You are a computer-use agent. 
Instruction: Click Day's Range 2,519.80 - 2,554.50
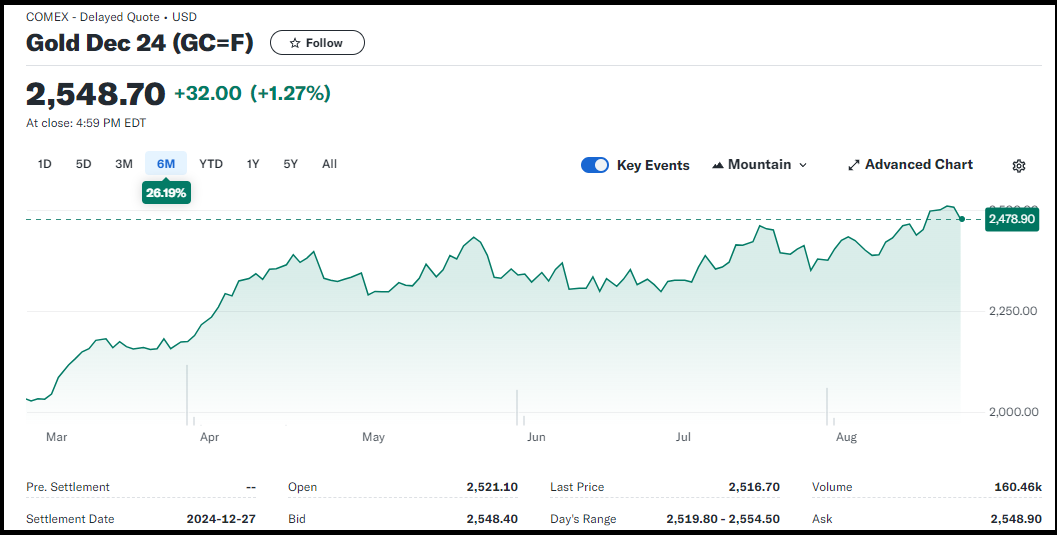click(723, 519)
